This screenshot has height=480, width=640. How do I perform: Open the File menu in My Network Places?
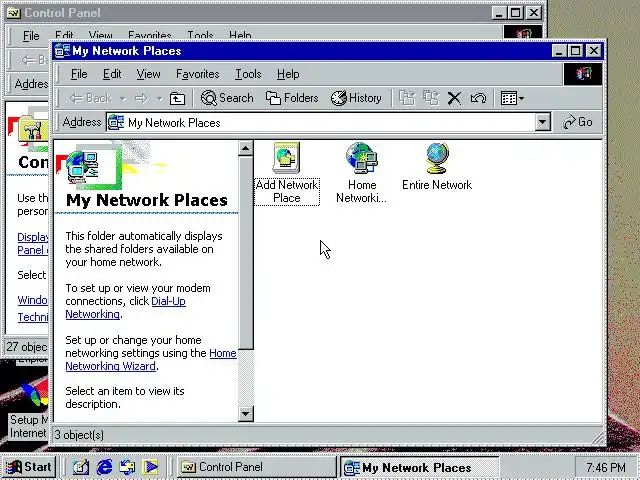pyautogui.click(x=79, y=74)
